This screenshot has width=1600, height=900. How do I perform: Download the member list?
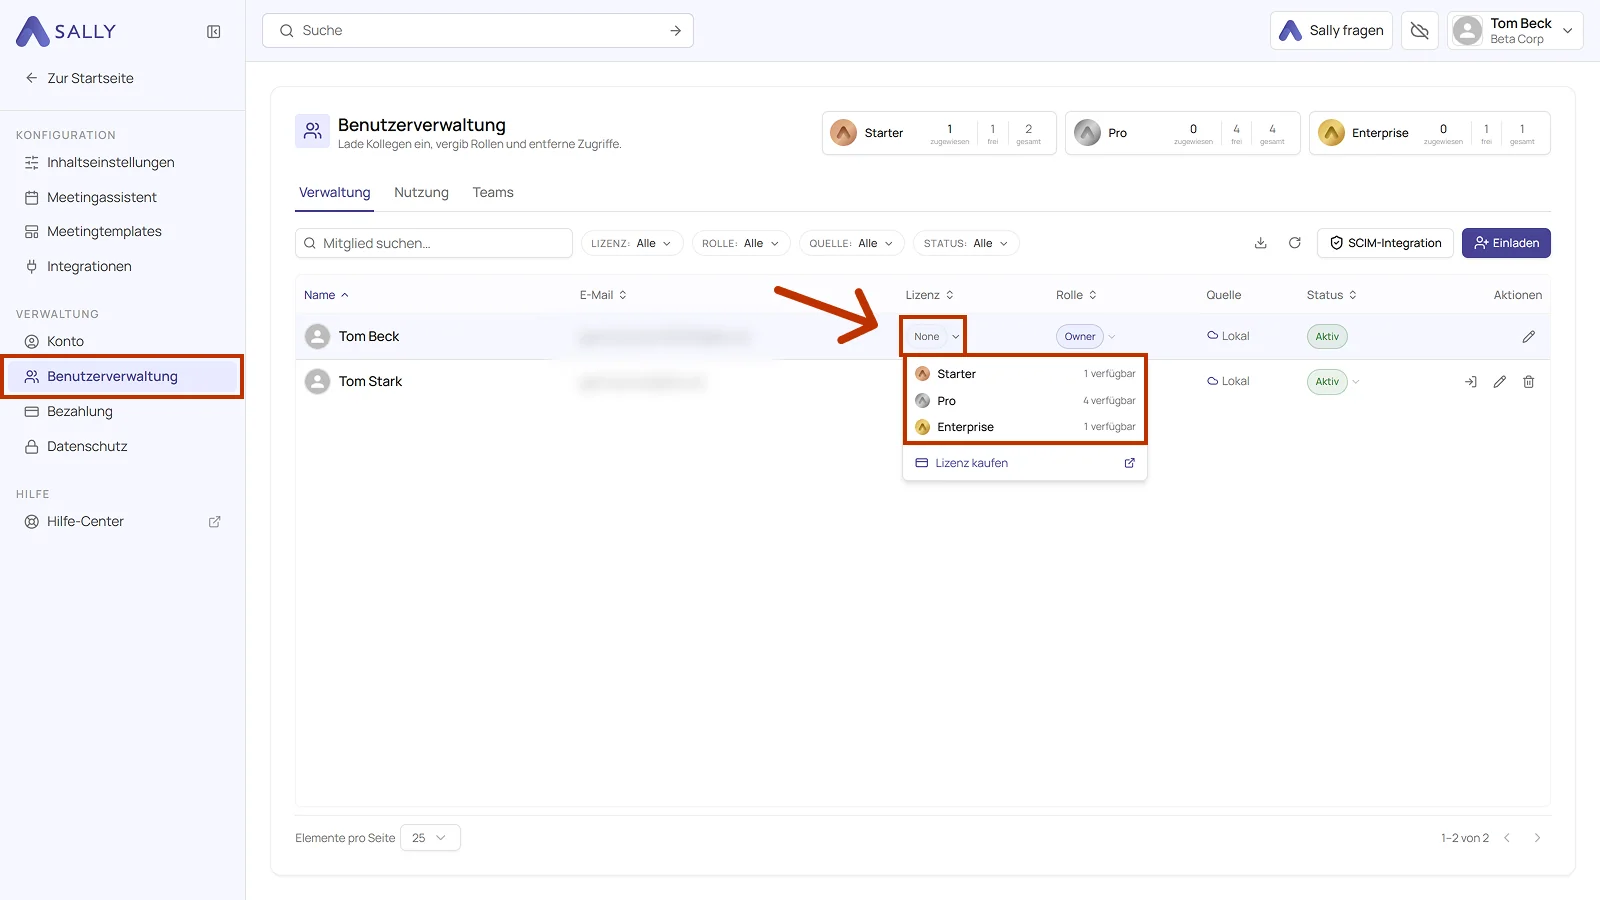(1261, 243)
